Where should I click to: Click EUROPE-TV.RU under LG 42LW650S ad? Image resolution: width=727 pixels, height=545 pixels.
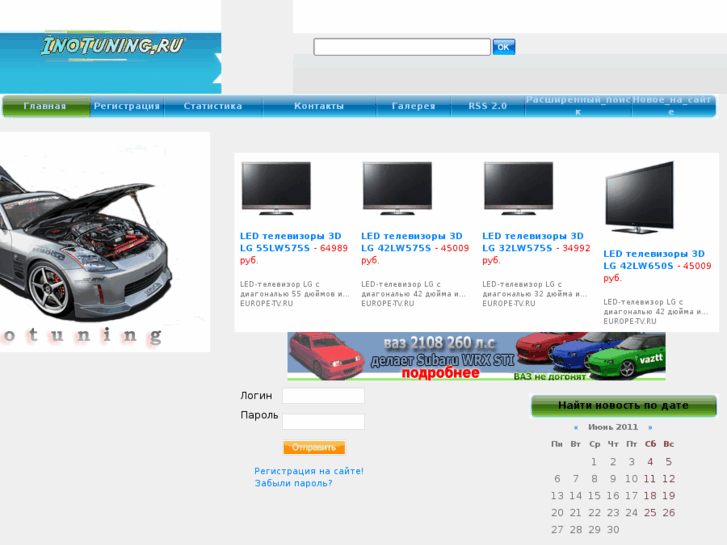pos(630,321)
